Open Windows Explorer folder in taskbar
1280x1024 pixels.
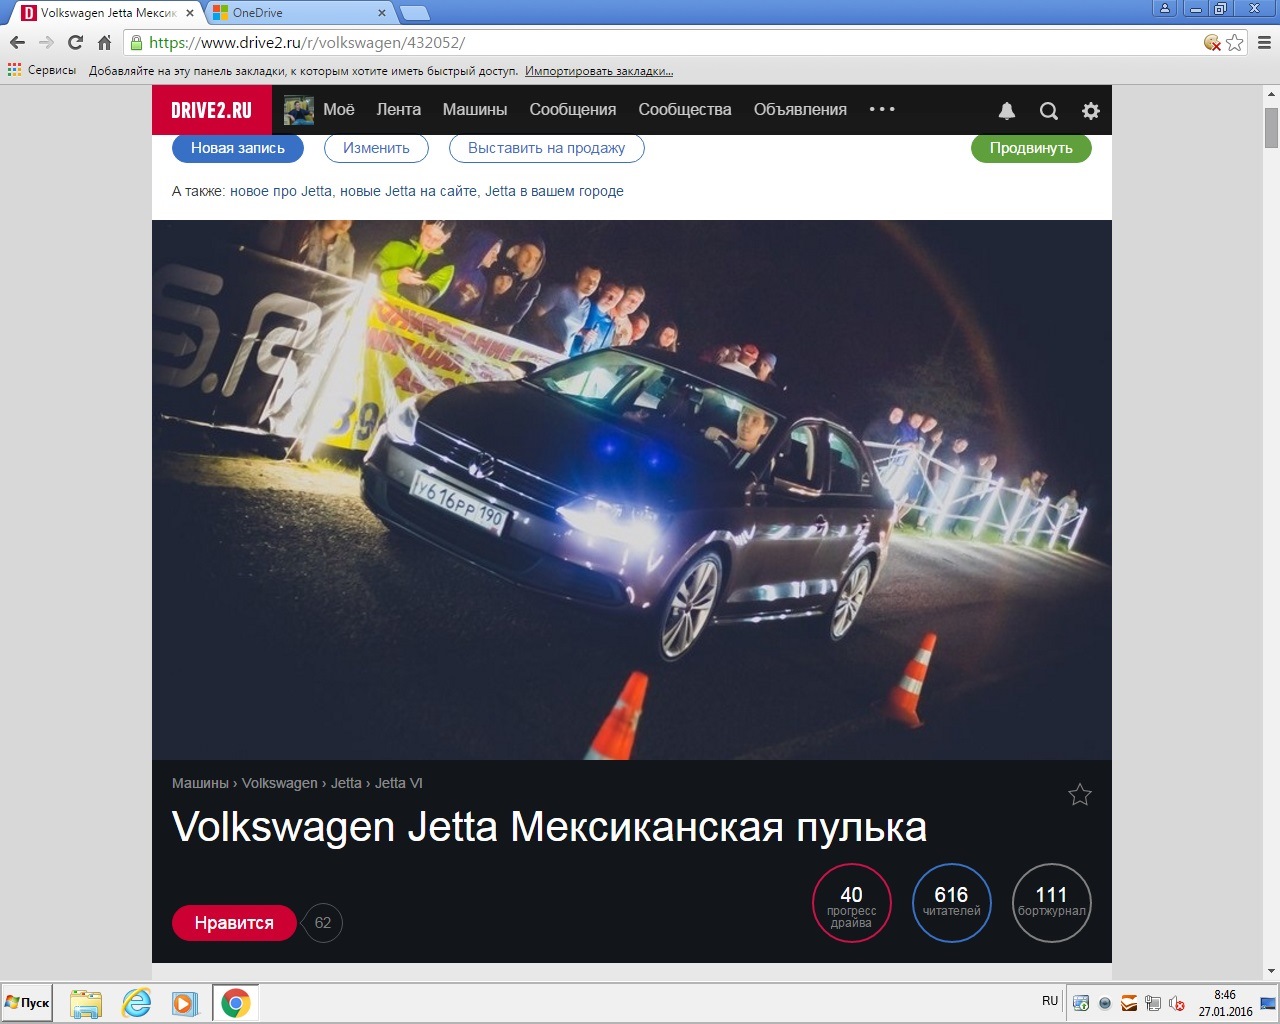(86, 1002)
